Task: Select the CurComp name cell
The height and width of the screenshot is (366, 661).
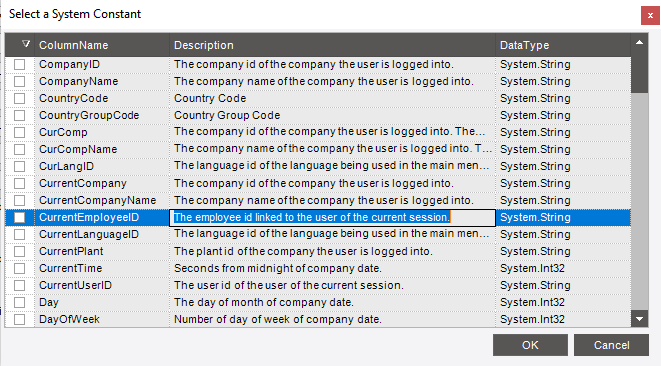Action: point(102,132)
